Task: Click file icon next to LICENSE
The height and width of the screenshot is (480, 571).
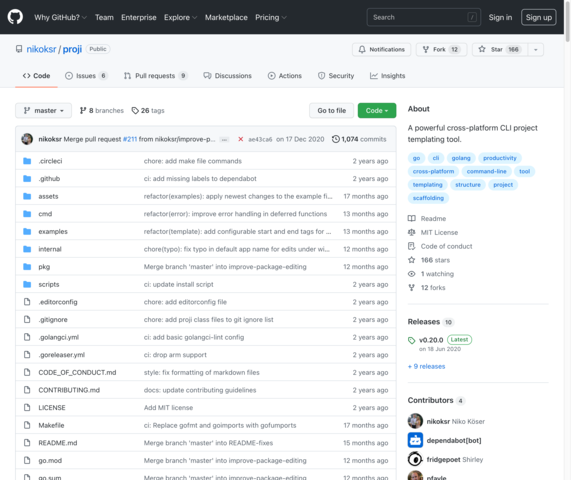Action: [x=27, y=408]
